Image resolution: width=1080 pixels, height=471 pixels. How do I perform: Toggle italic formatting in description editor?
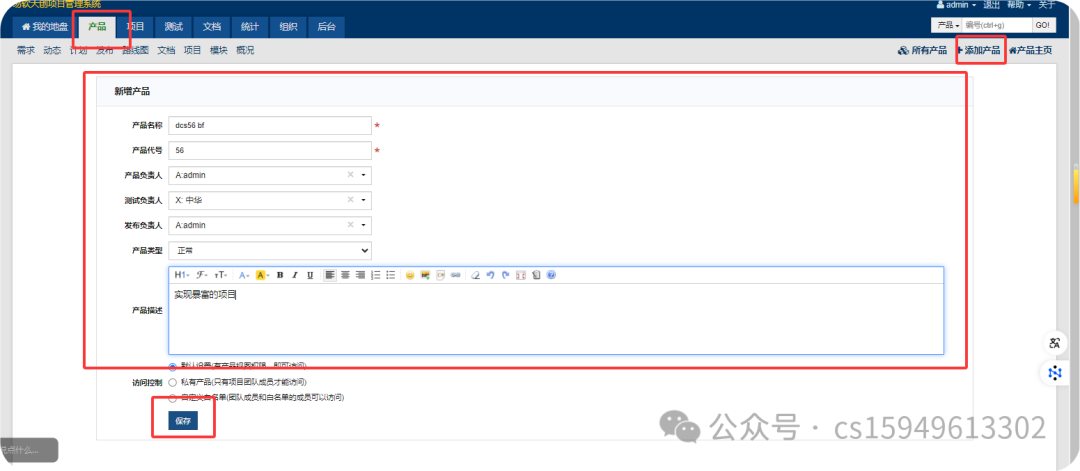point(295,275)
